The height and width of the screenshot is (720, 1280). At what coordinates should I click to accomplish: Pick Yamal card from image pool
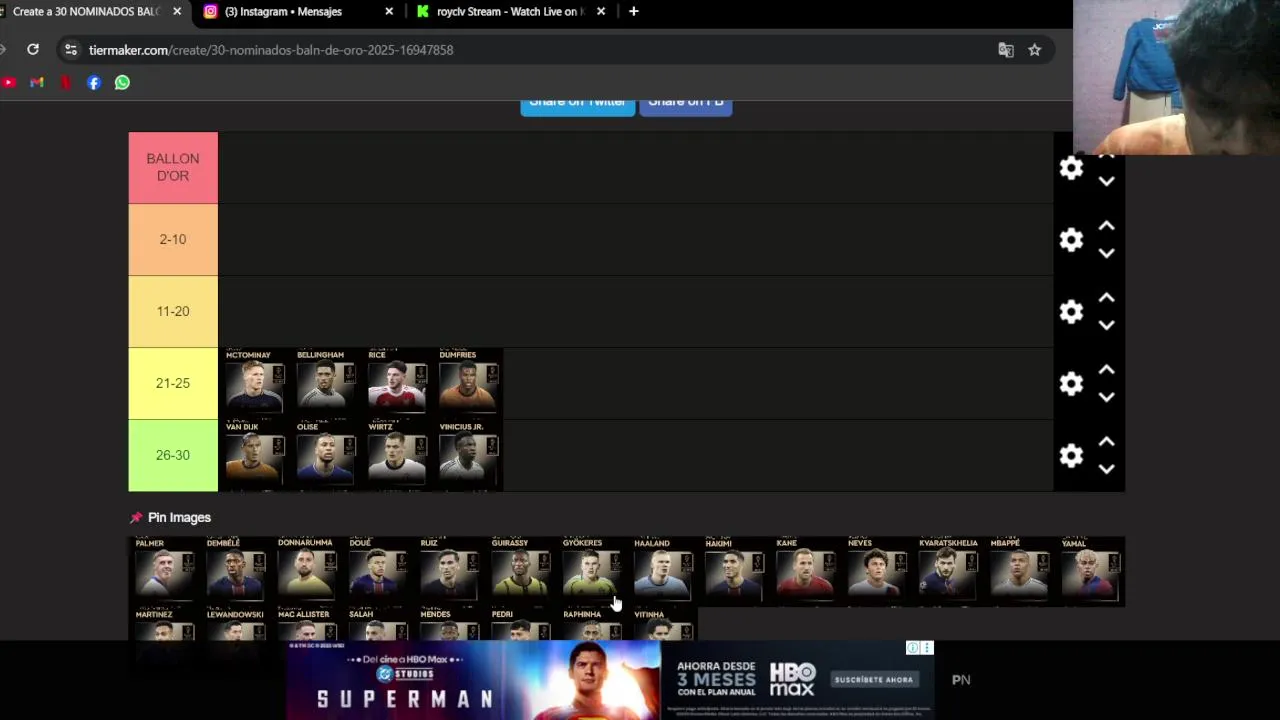coord(1089,571)
